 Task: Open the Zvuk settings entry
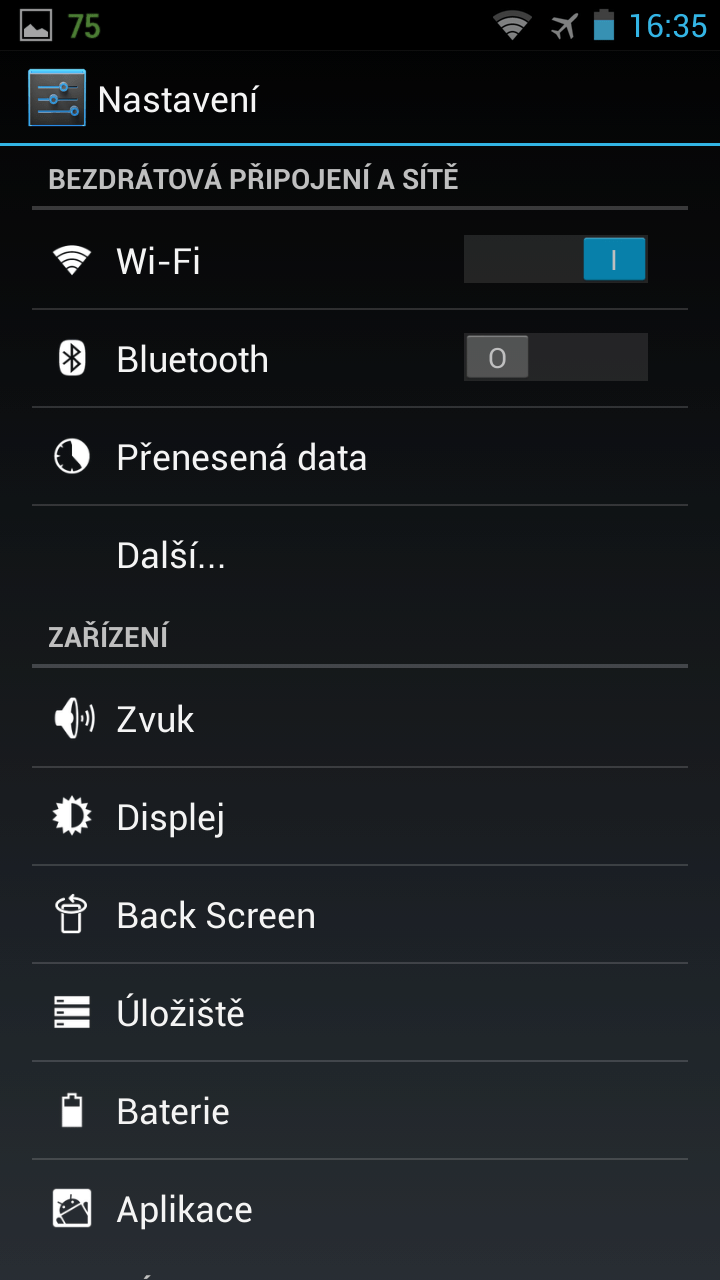point(360,719)
